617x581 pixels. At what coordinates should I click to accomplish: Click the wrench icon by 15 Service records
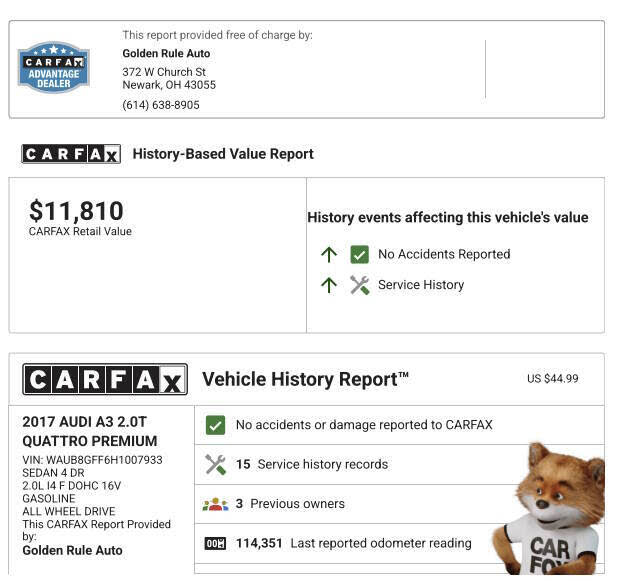click(215, 464)
